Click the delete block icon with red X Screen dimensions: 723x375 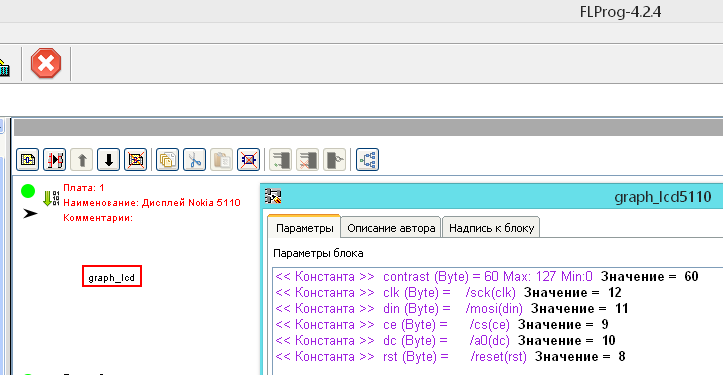pos(248,160)
